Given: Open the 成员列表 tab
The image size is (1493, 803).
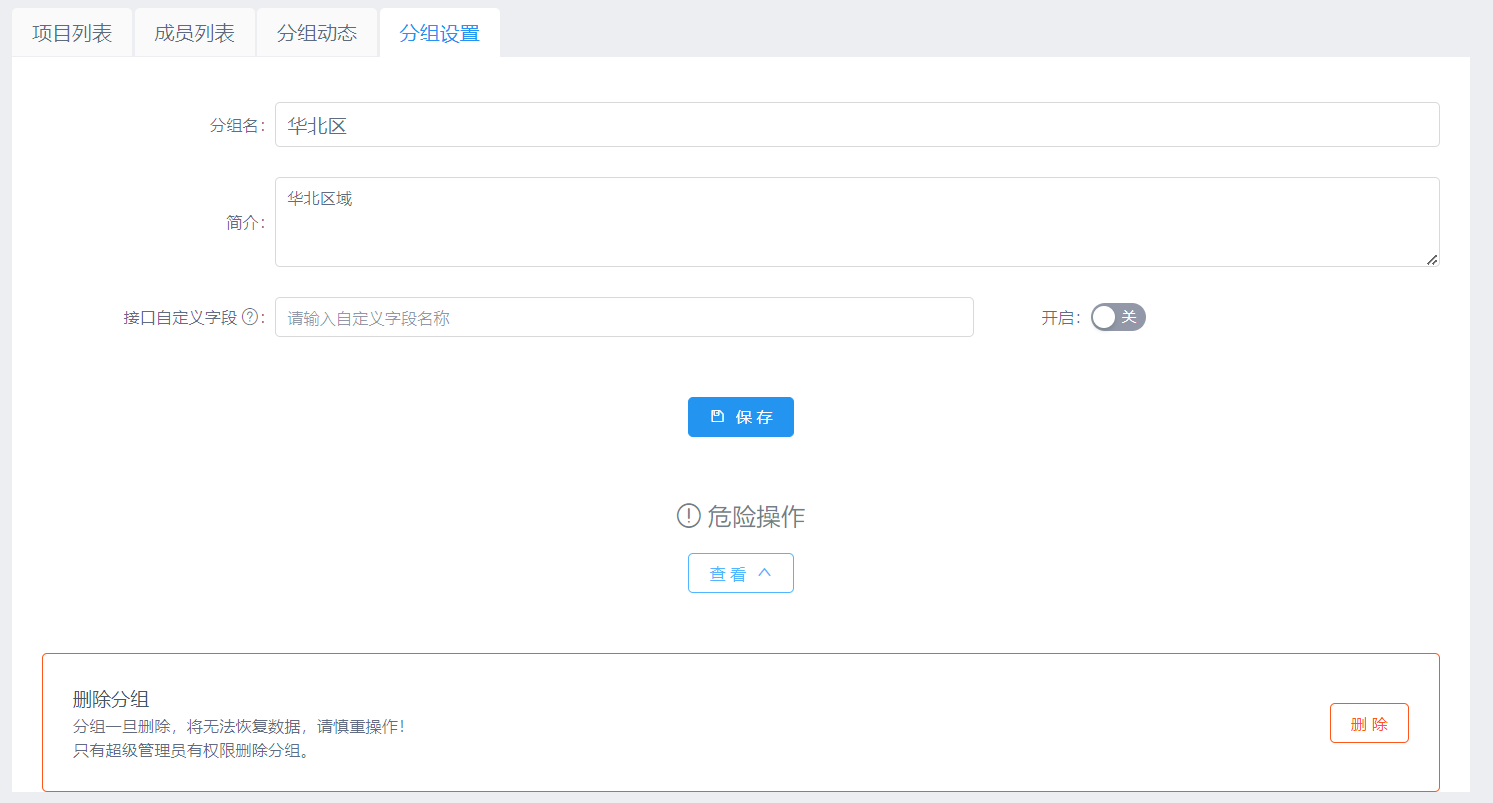Looking at the screenshot, I should click(194, 33).
